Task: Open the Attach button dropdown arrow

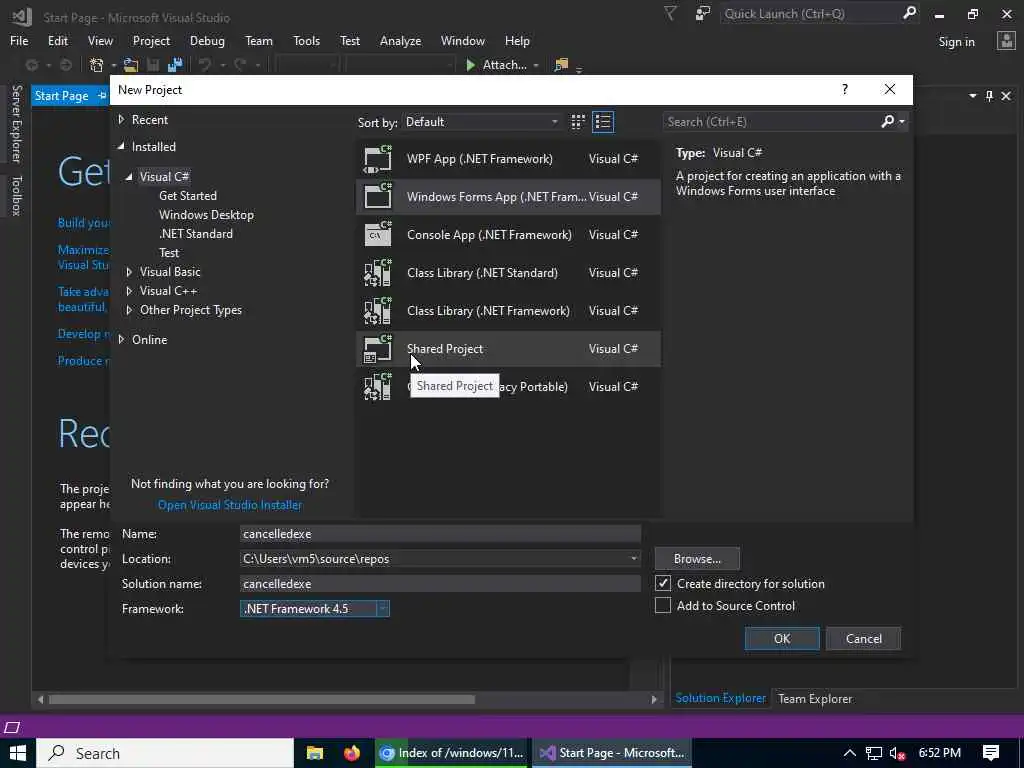Action: [x=536, y=65]
